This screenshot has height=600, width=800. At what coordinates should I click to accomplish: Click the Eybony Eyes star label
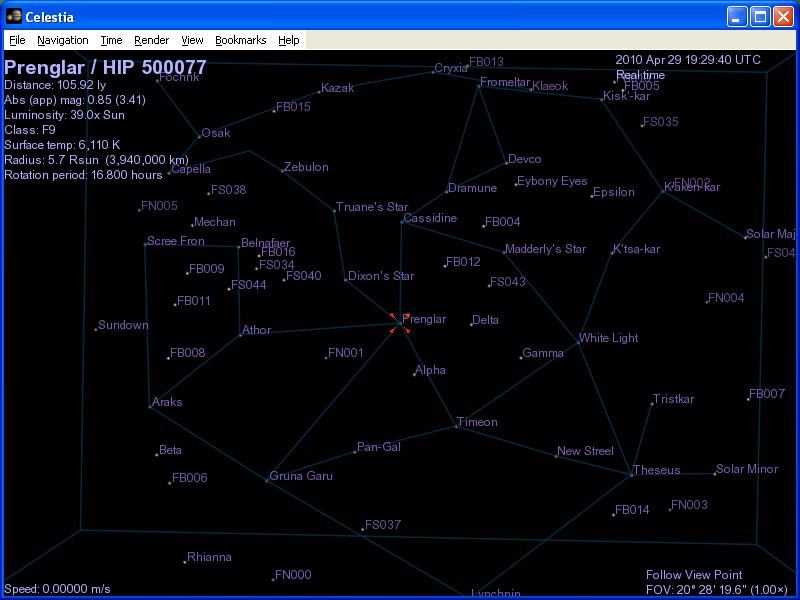tap(552, 181)
